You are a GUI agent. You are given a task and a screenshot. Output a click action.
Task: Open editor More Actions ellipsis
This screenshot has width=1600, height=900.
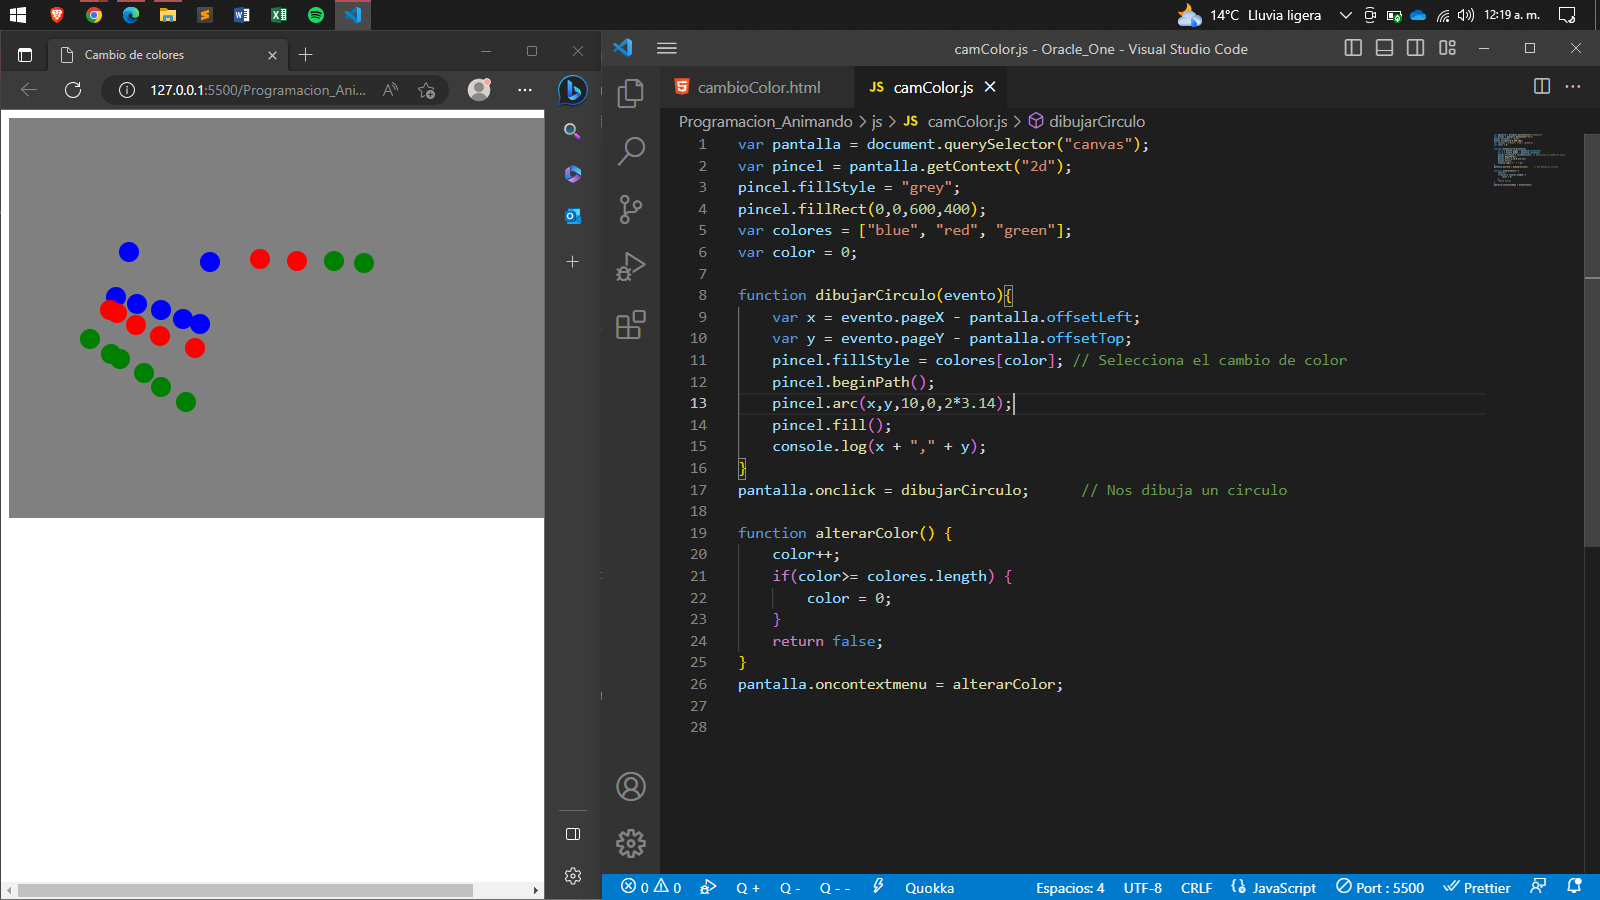pyautogui.click(x=1573, y=87)
